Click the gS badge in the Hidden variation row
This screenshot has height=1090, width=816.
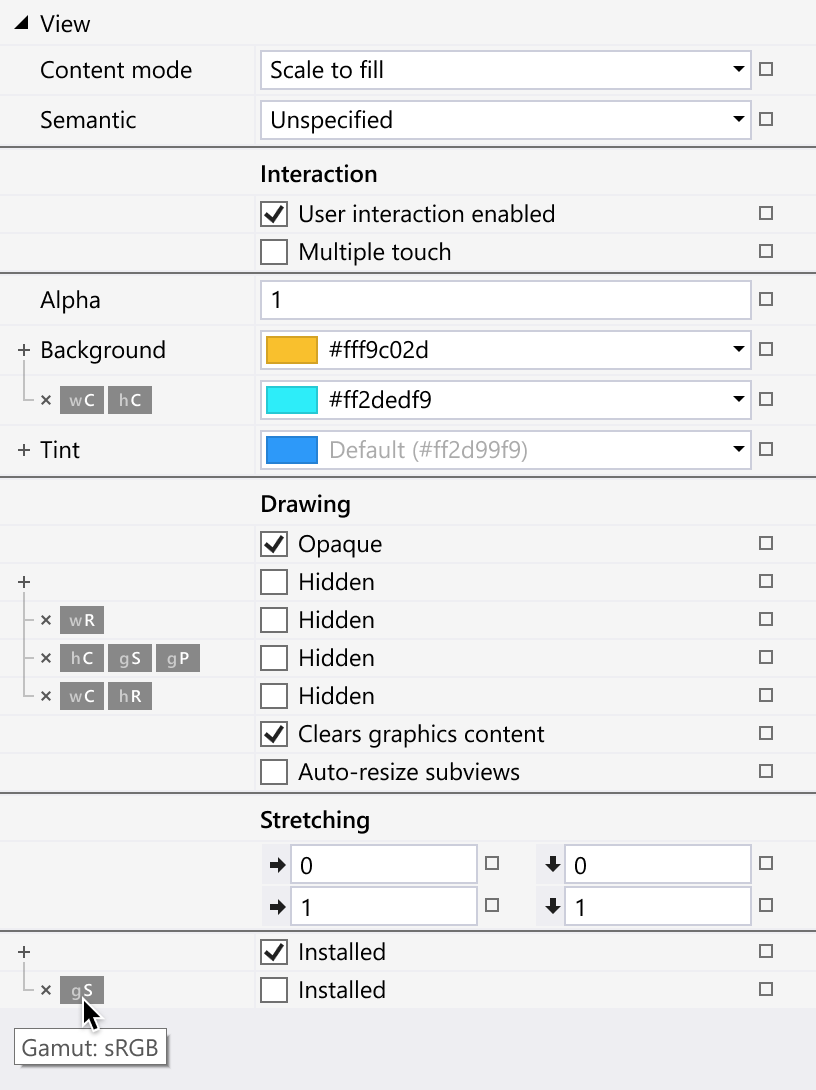click(129, 658)
